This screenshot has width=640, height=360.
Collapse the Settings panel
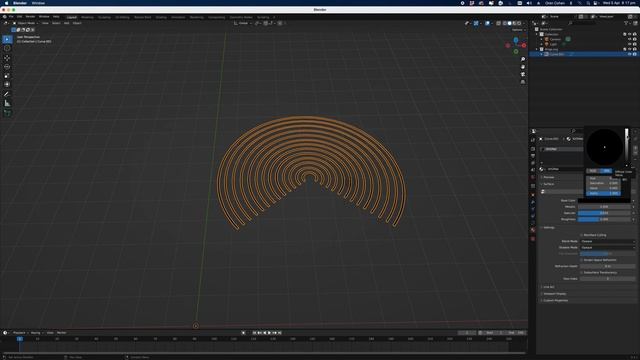pyautogui.click(x=549, y=228)
